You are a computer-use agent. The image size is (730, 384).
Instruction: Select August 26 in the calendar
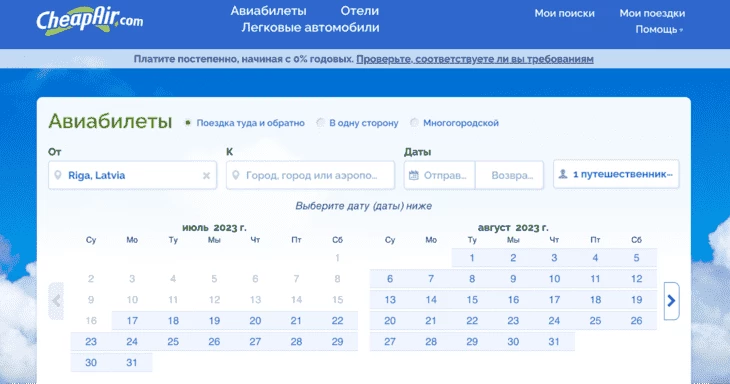[636, 321]
